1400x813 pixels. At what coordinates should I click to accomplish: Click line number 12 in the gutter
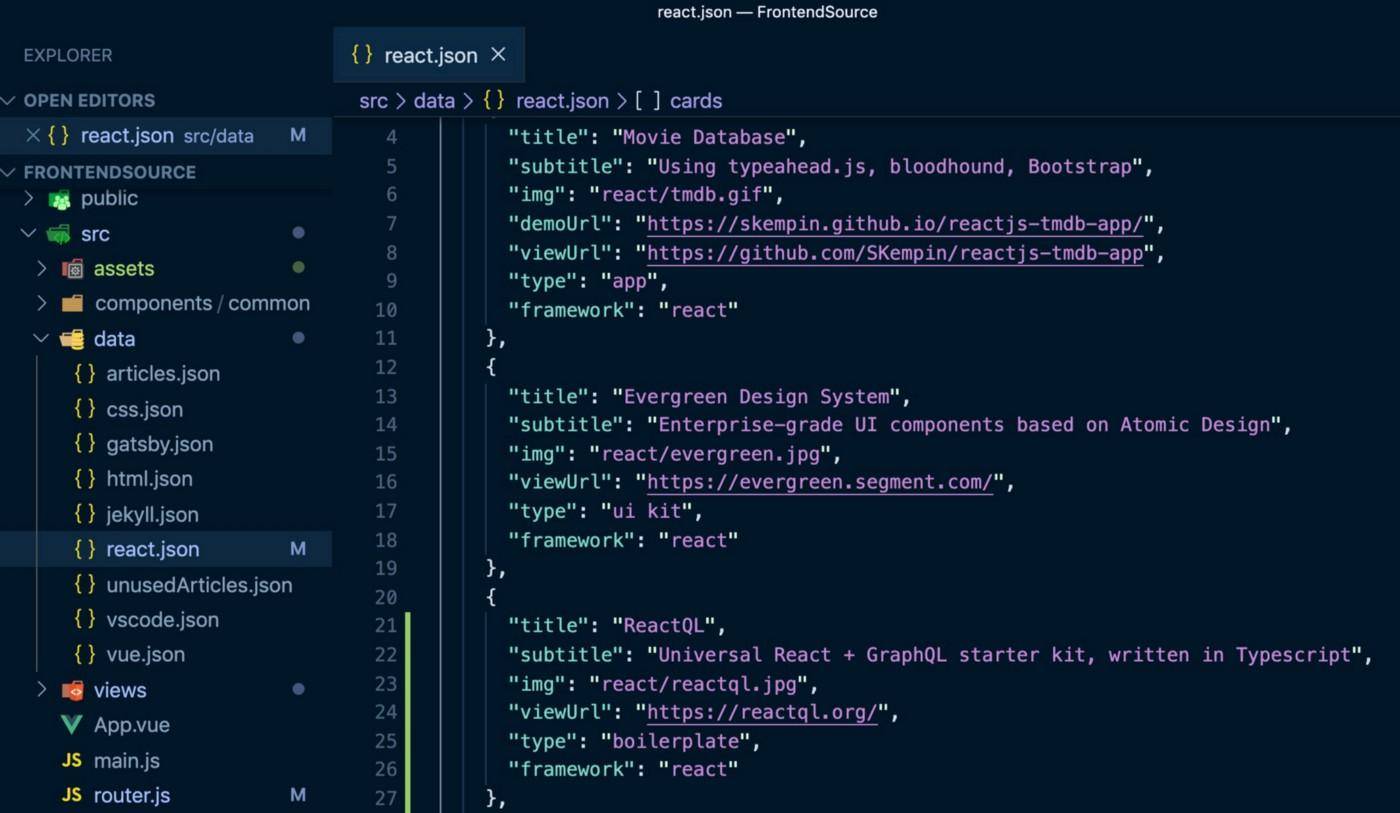point(385,367)
